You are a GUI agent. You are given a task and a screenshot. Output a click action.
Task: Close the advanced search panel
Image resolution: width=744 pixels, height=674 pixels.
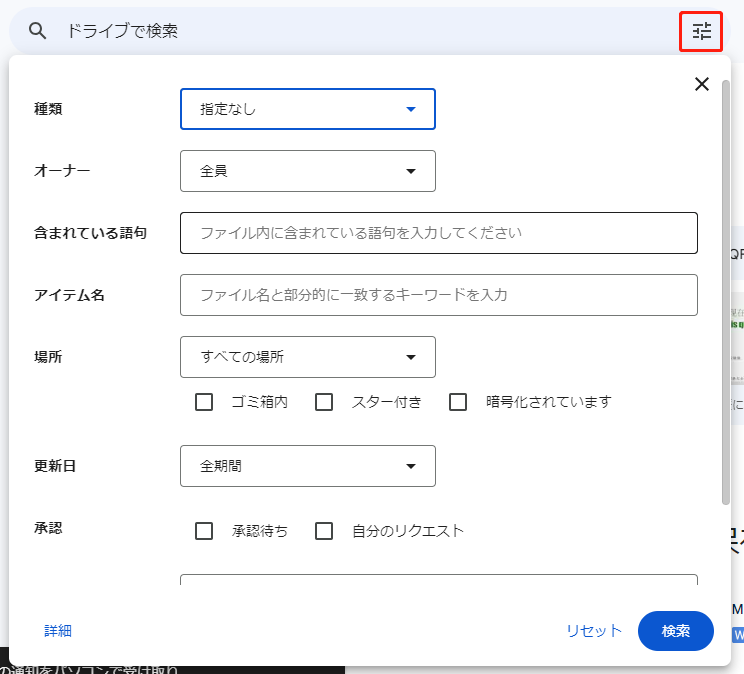click(x=702, y=84)
